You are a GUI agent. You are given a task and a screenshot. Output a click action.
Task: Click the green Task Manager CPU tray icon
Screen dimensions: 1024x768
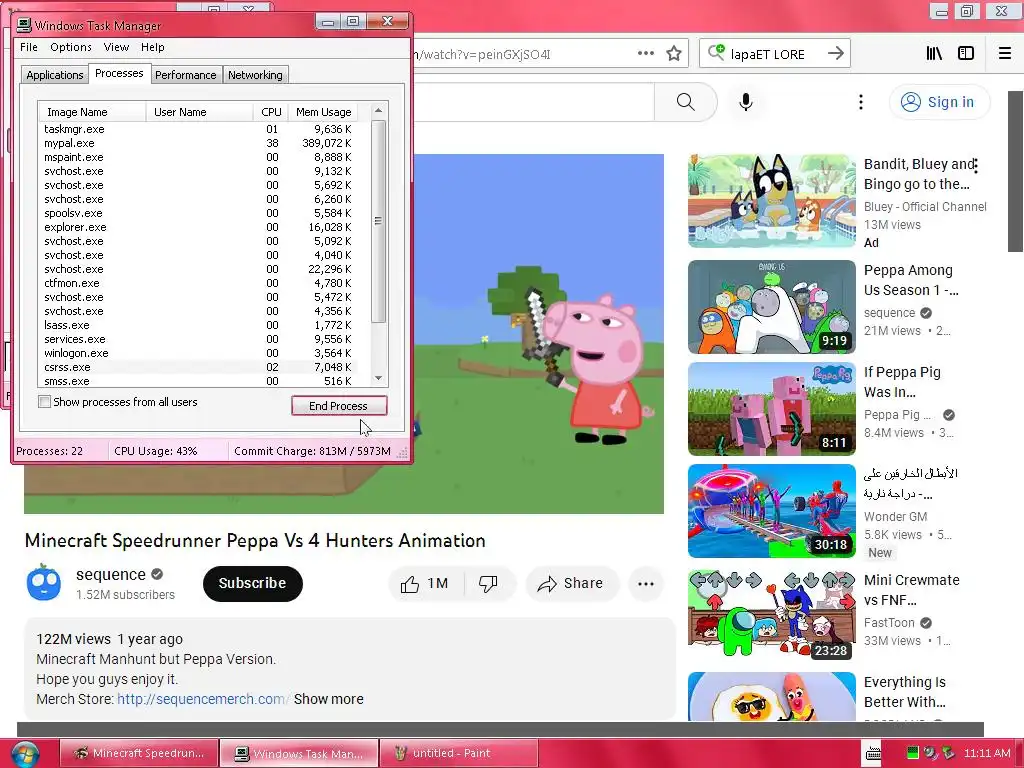point(913,752)
